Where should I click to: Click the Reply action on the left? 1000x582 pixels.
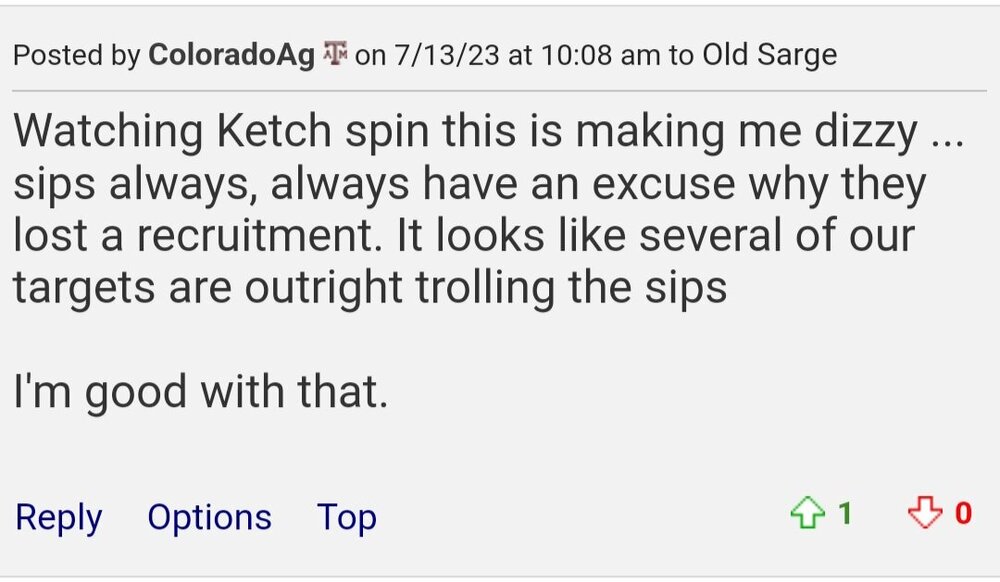[58, 517]
